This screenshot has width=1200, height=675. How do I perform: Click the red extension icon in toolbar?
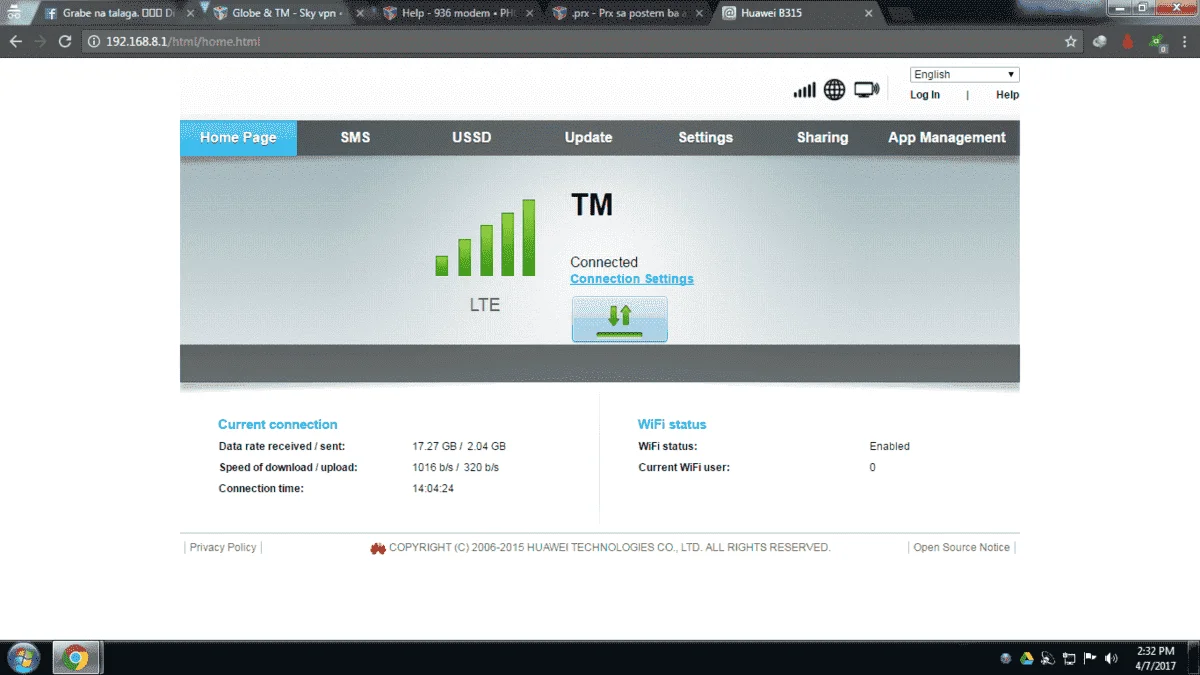click(x=1128, y=42)
